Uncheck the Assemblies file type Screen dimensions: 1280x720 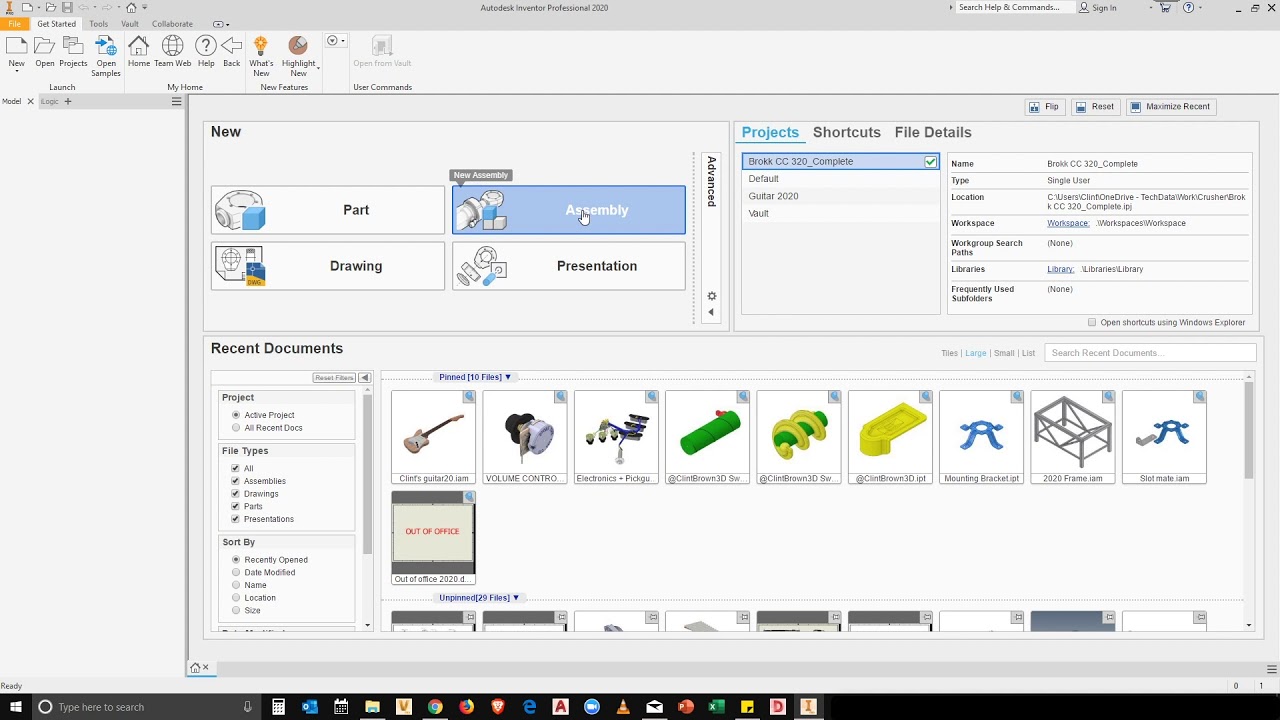point(235,481)
